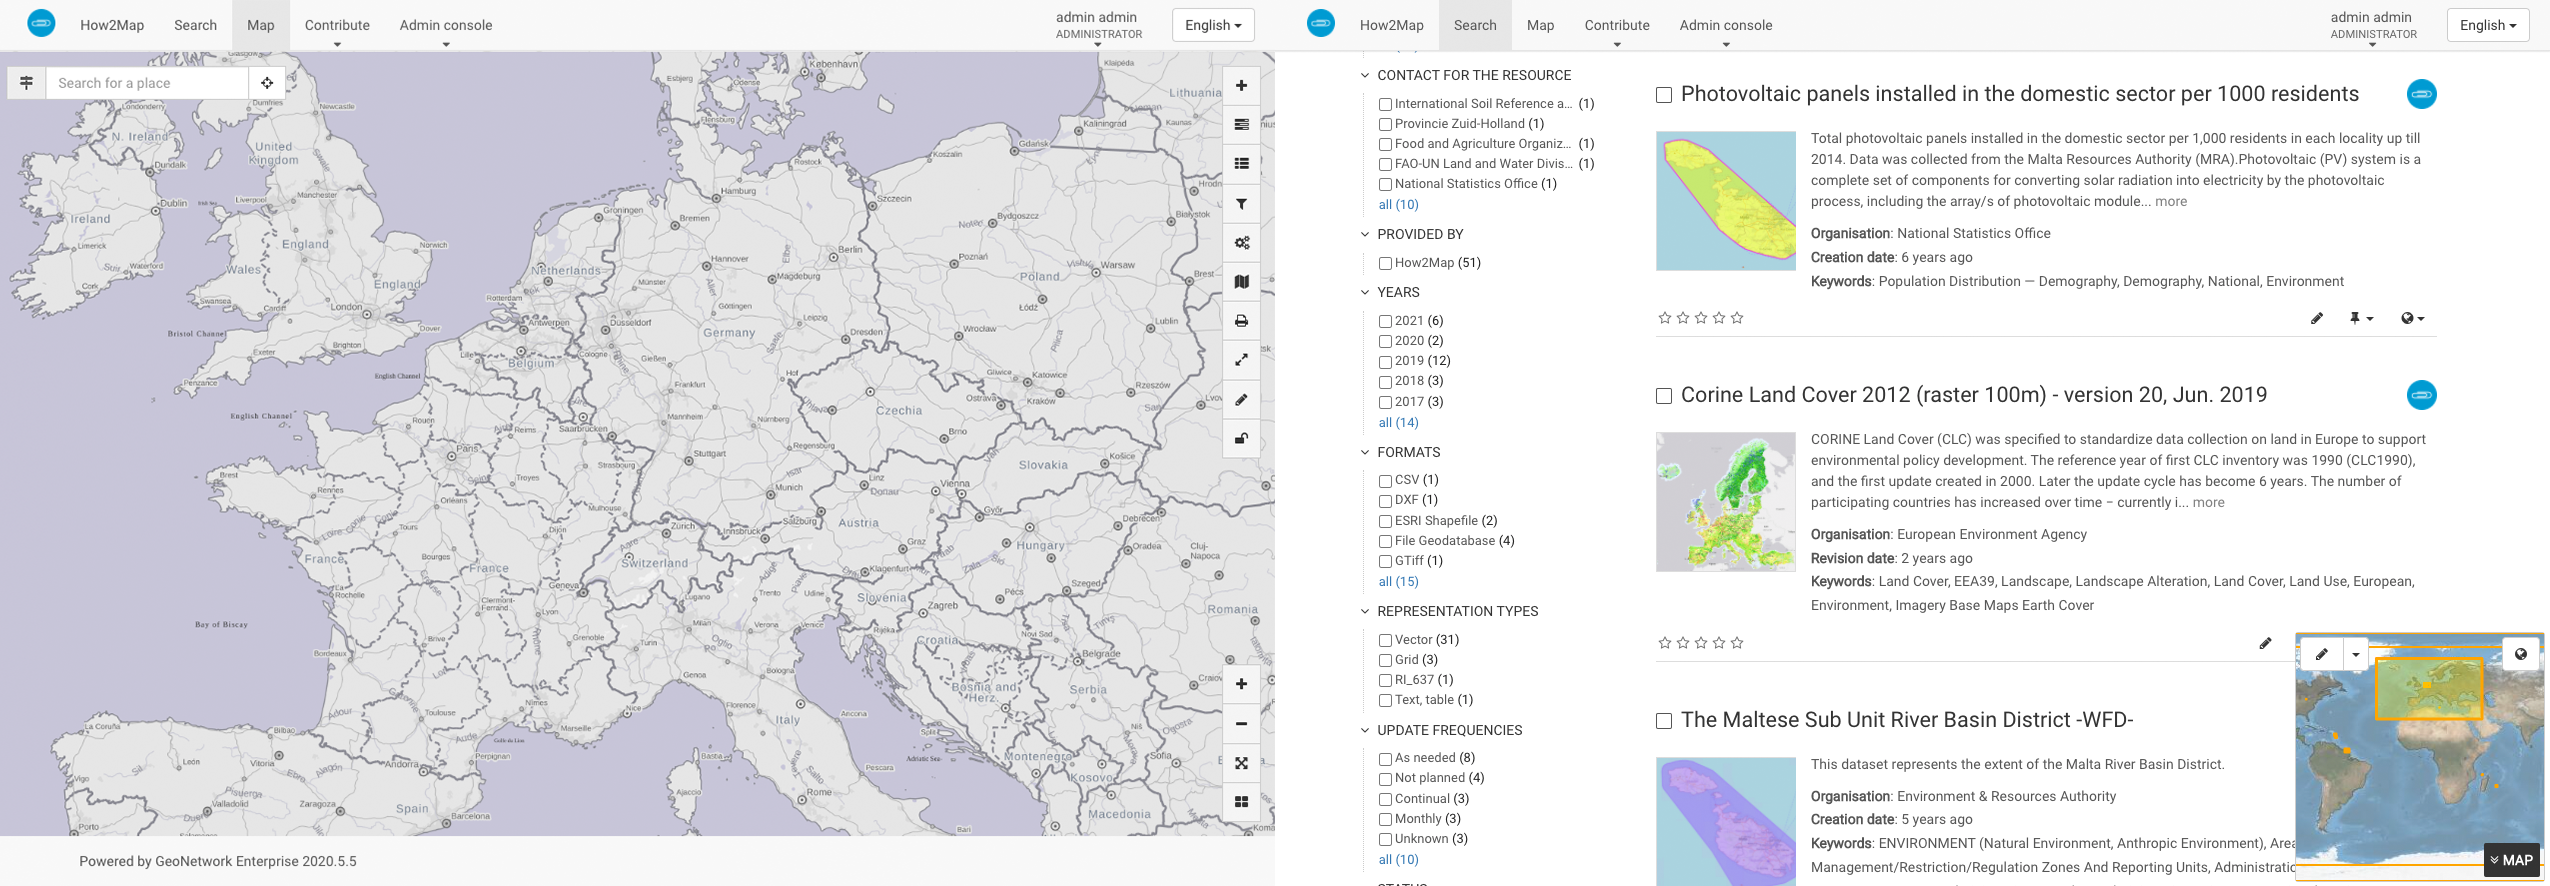2550x886 pixels.
Task: Check the Monthly update frequency filter
Action: 1385,819
